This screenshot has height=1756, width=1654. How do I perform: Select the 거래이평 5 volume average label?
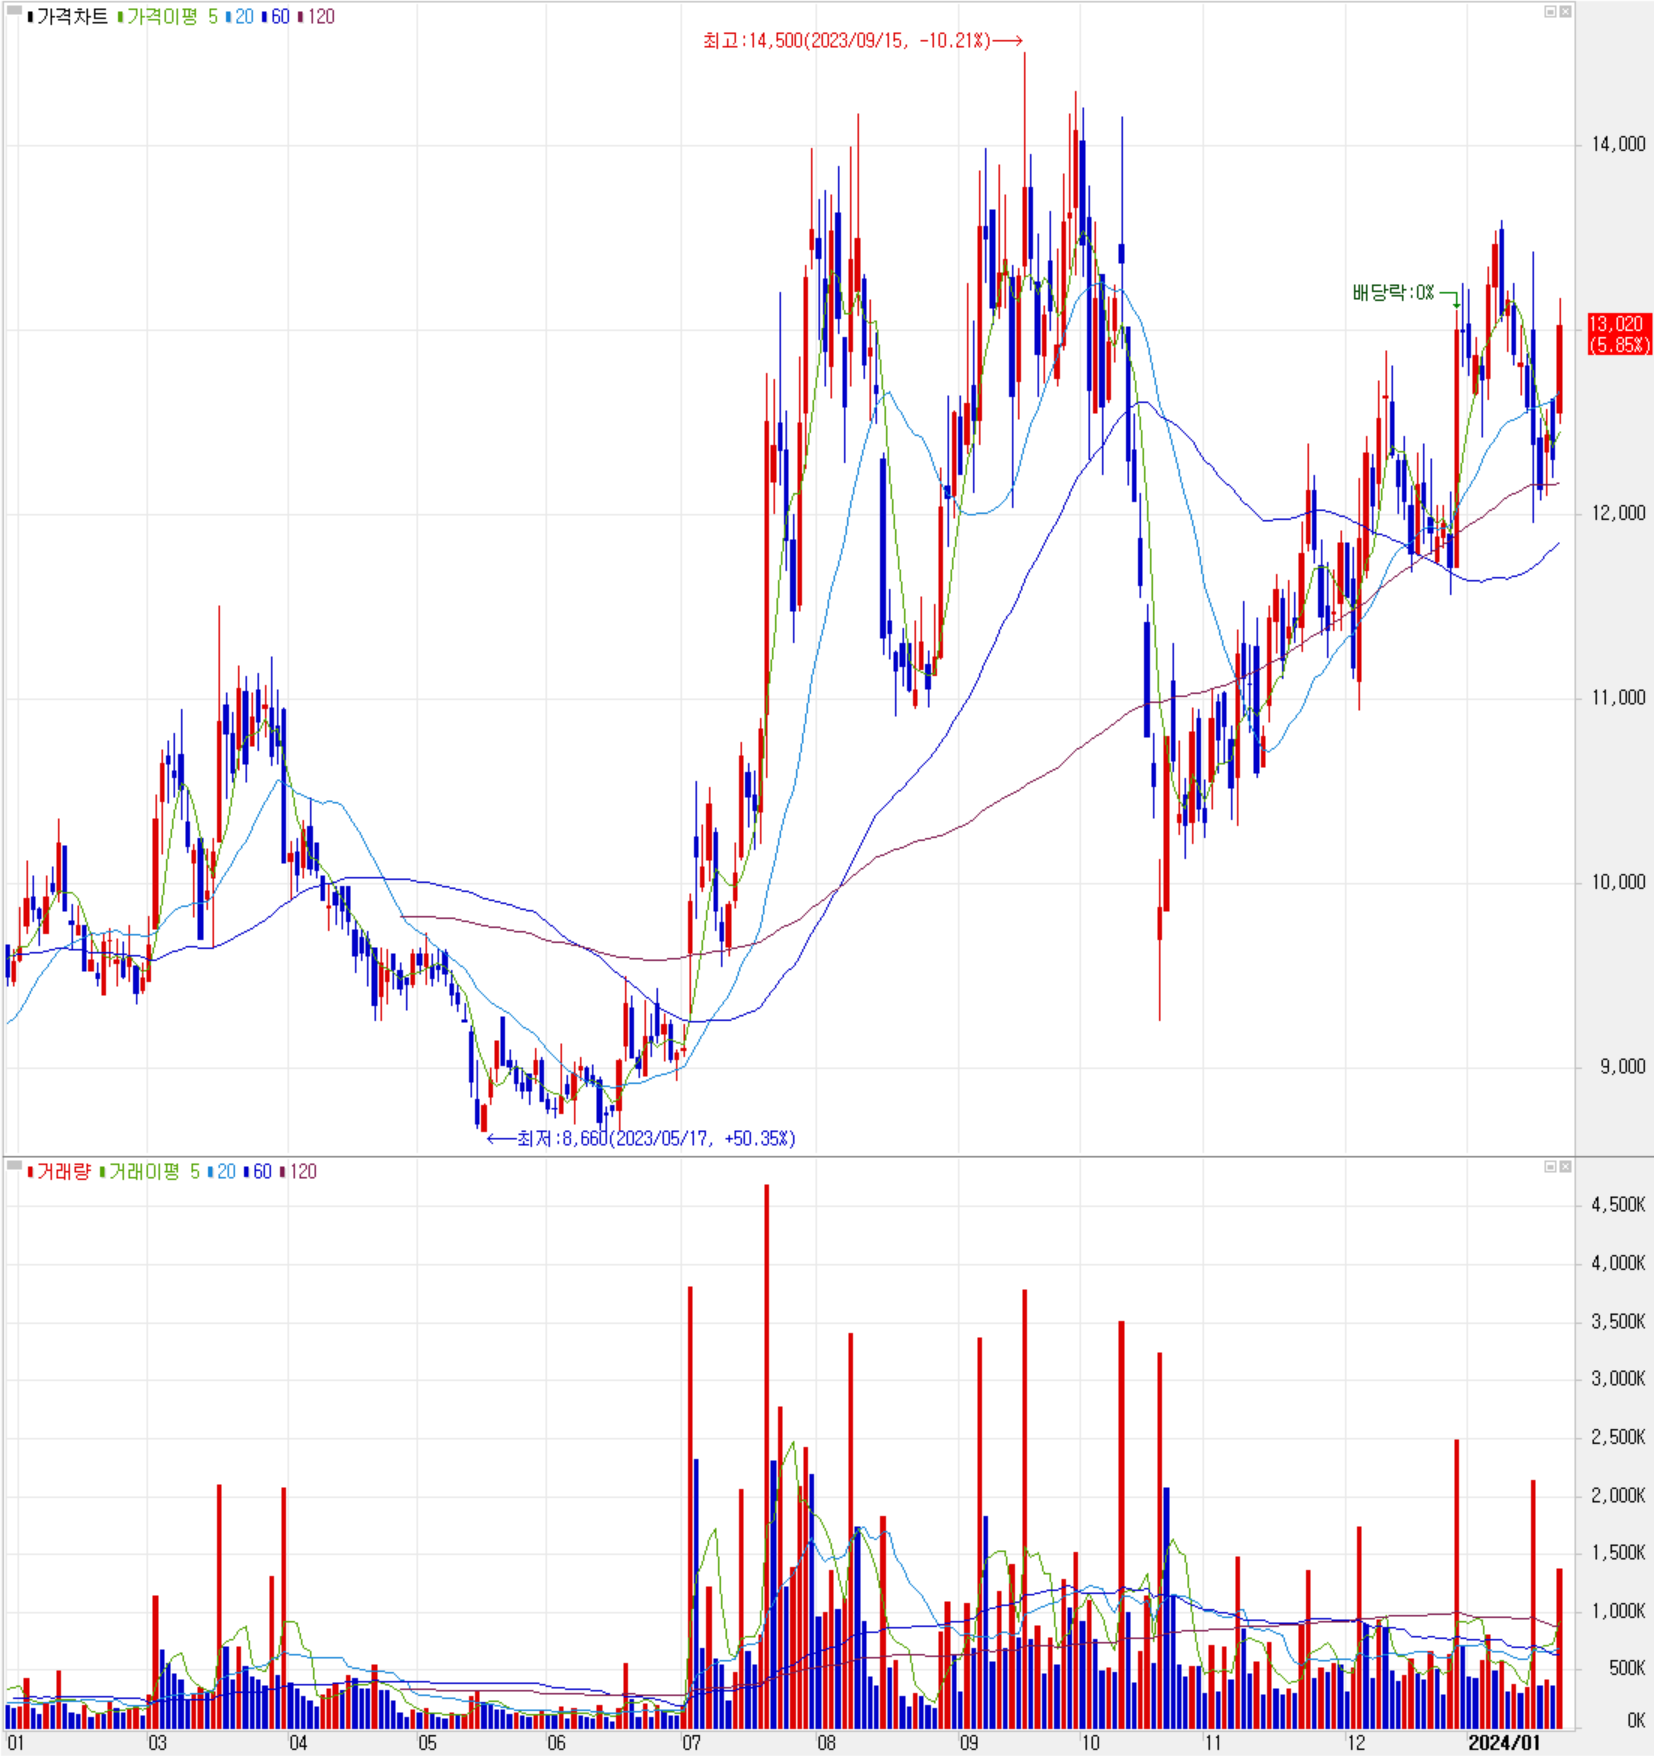[x=154, y=1171]
